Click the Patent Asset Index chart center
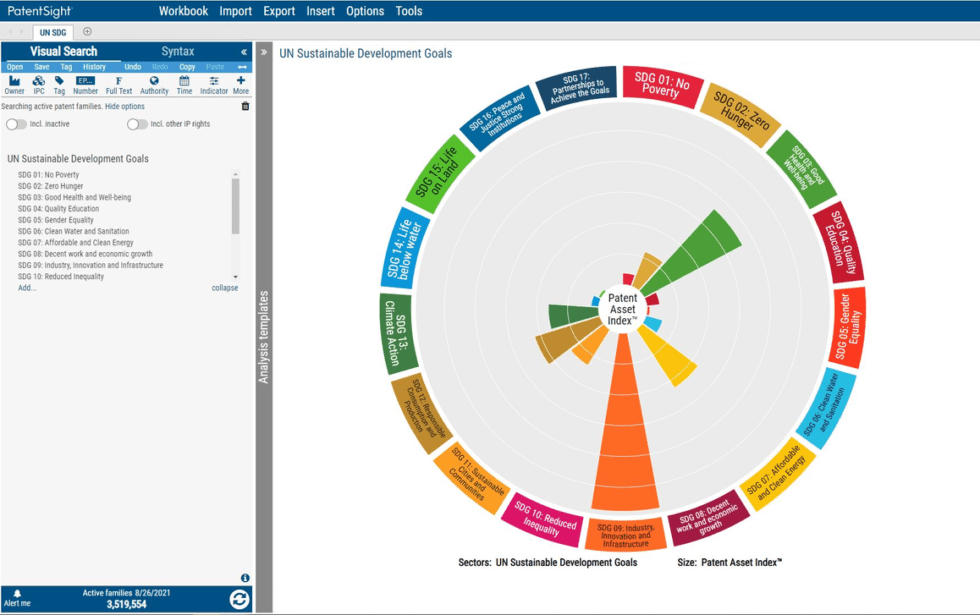The image size is (980, 615). pyautogui.click(x=622, y=309)
